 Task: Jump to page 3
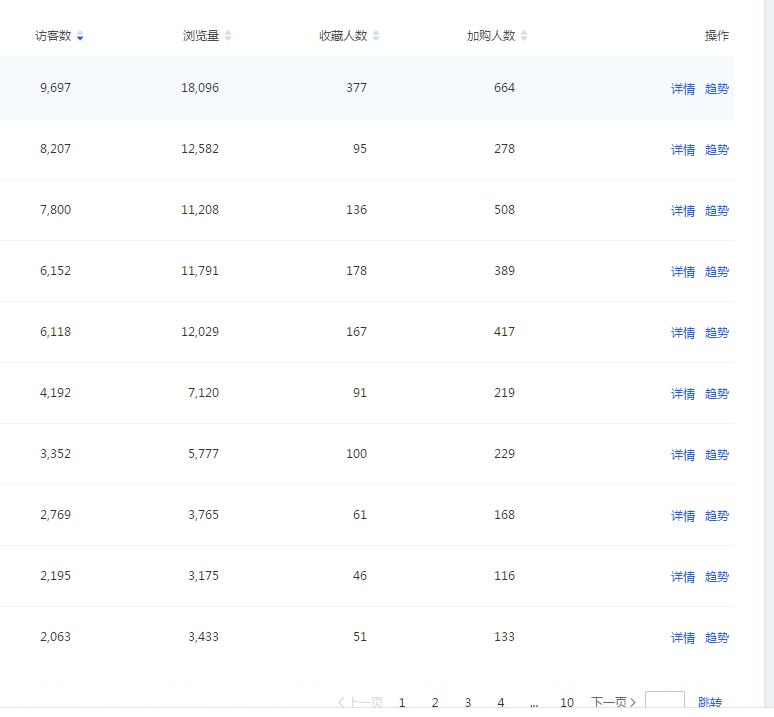coord(468,703)
